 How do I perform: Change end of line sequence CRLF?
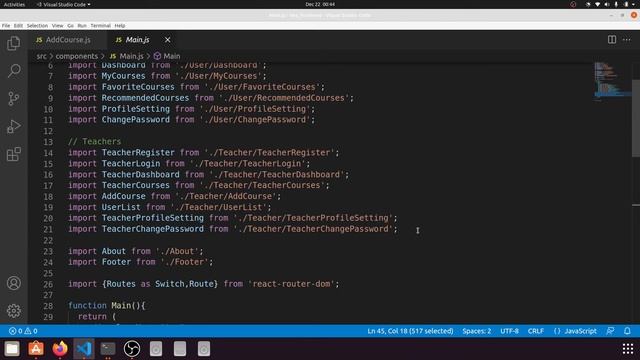click(x=536, y=331)
